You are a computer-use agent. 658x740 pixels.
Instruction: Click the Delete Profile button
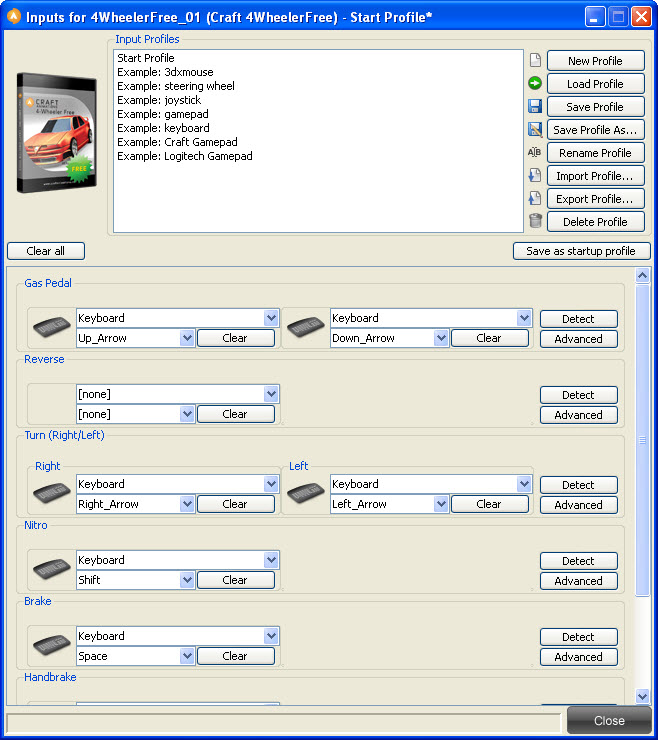(596, 222)
